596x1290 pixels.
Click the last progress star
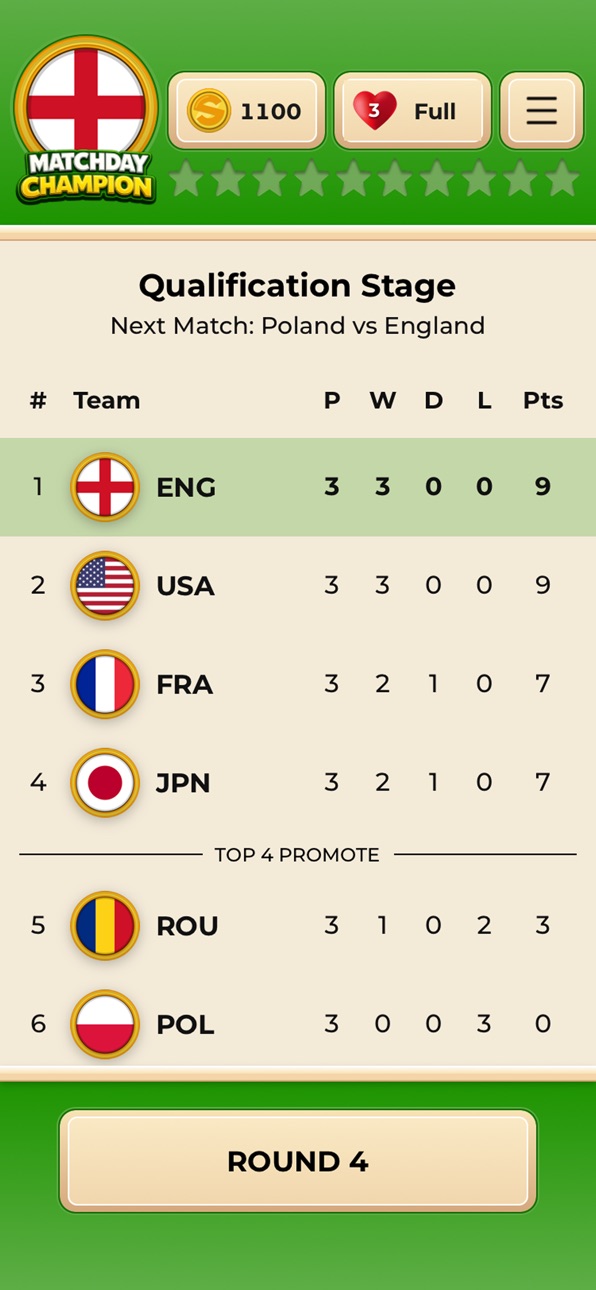[563, 179]
